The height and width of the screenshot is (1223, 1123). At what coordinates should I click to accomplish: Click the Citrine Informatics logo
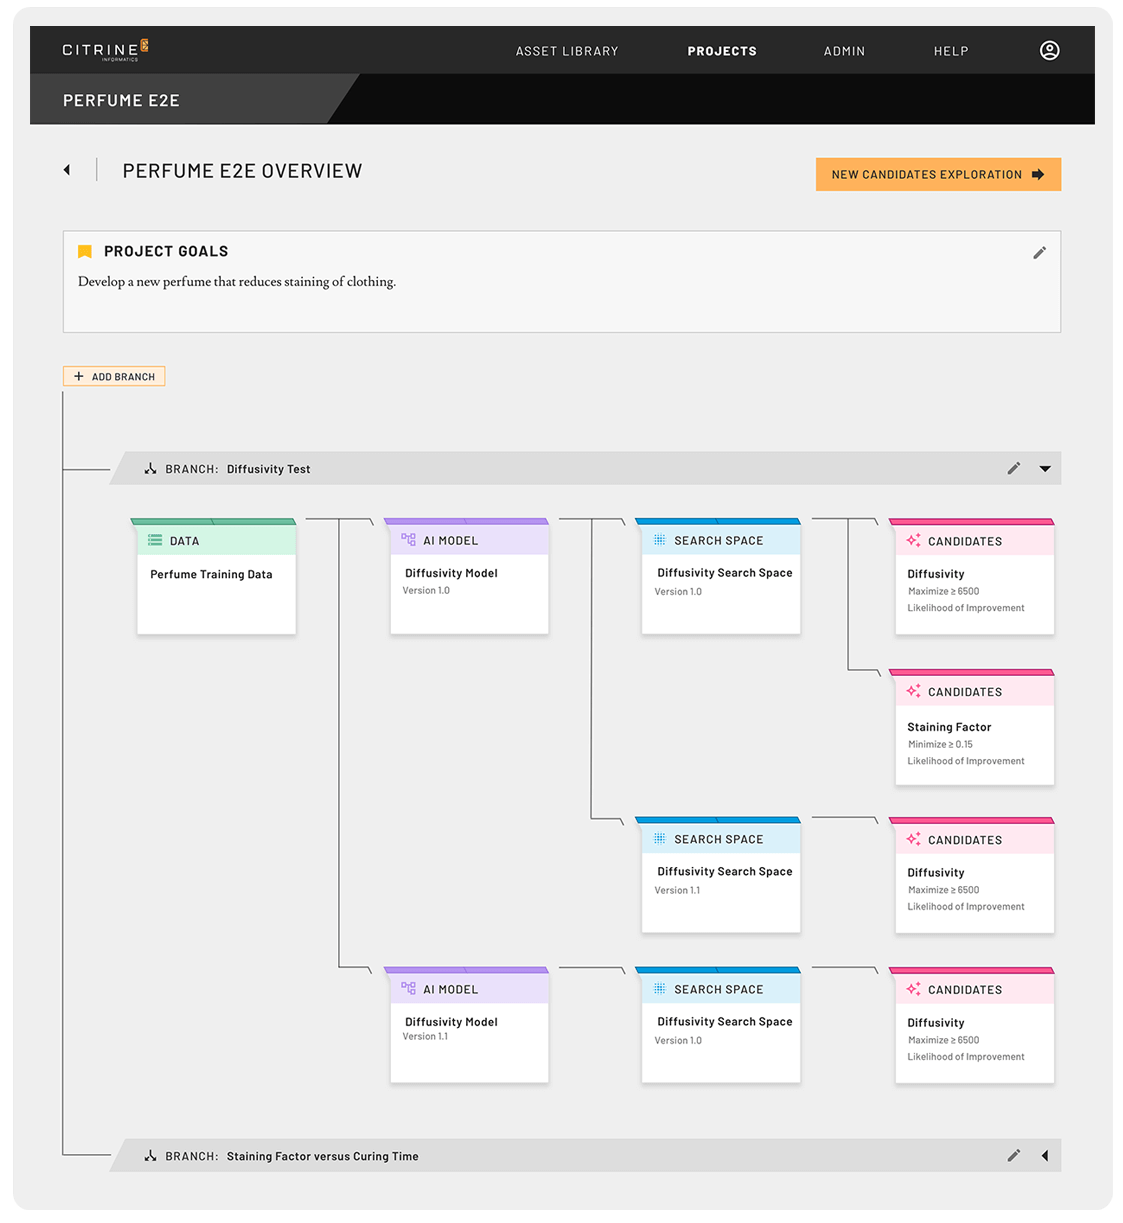105,50
